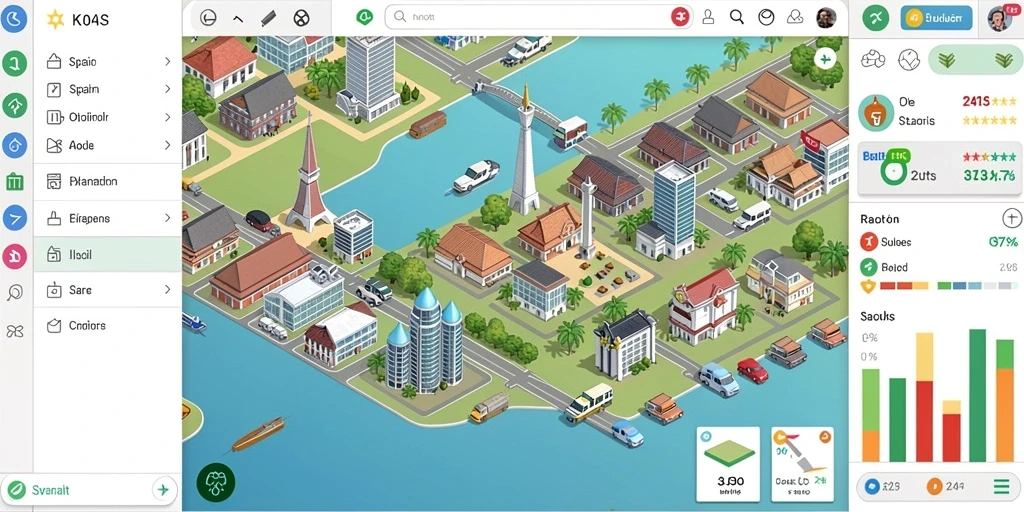1024x512 pixels.
Task: Select the pencil tool in toolbar
Action: tap(268, 18)
